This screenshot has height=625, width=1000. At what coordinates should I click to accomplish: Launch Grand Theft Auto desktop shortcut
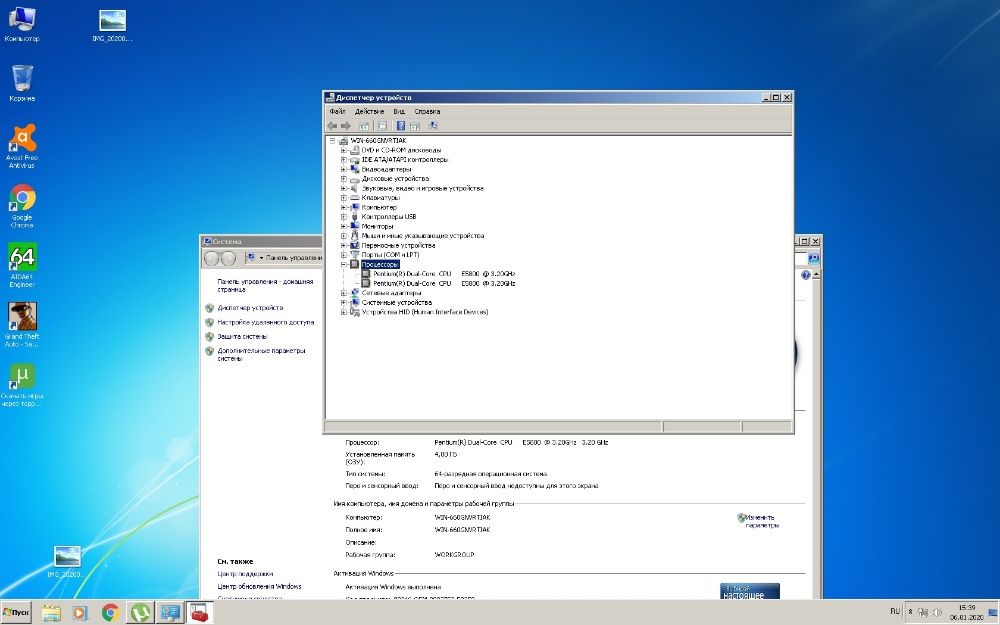(x=22, y=318)
